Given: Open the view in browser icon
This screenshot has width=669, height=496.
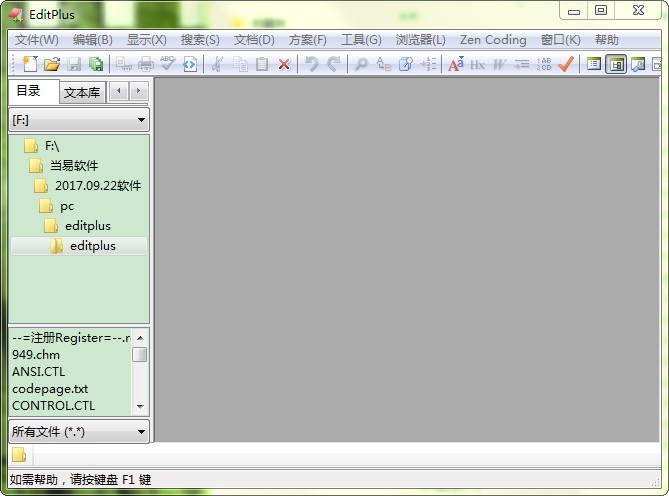Looking at the screenshot, I should click(190, 64).
